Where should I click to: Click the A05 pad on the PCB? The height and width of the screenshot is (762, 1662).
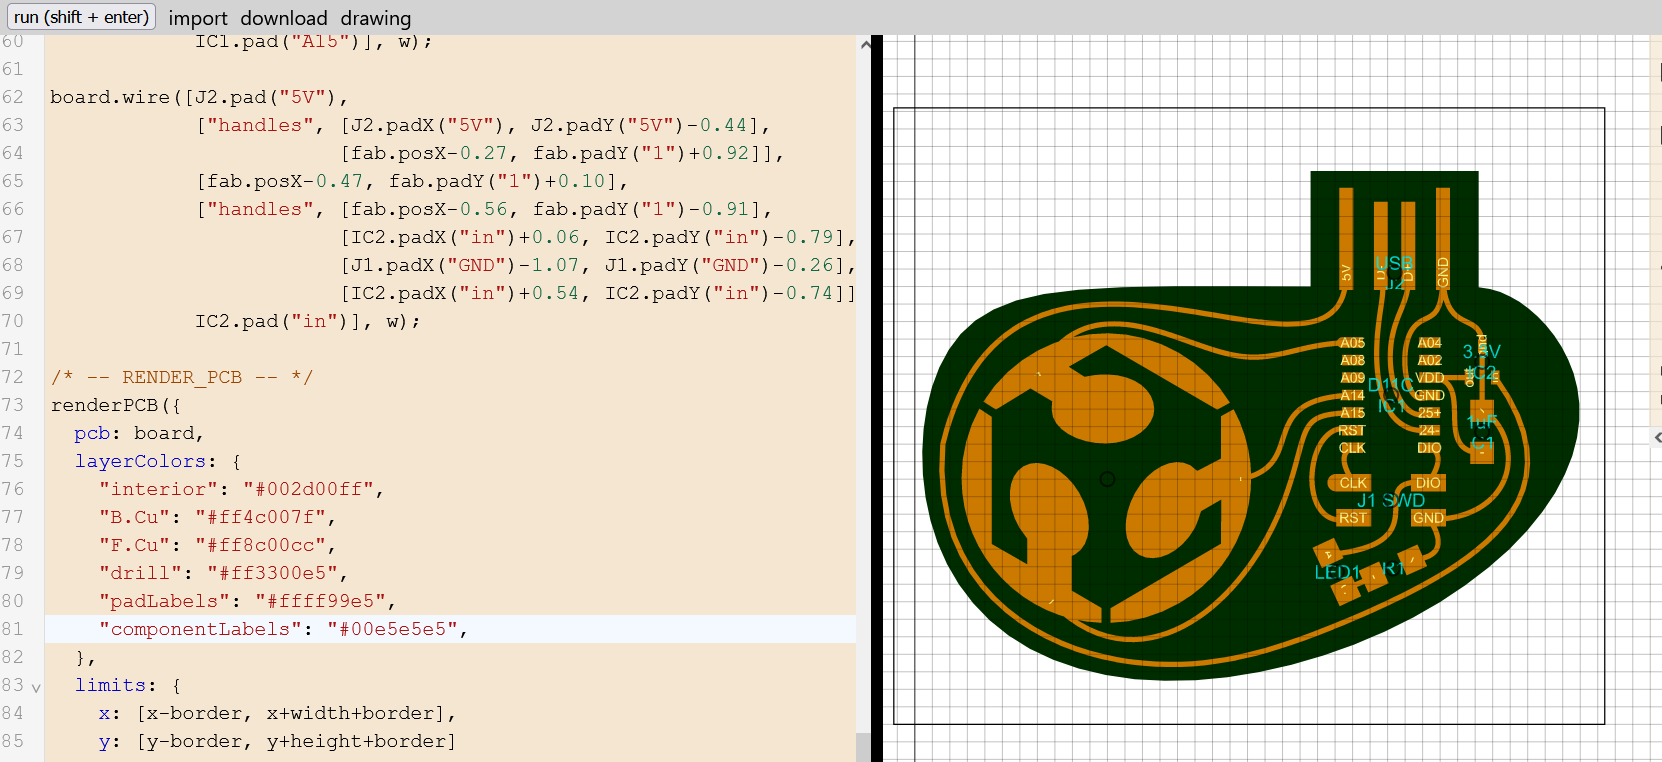(1352, 343)
